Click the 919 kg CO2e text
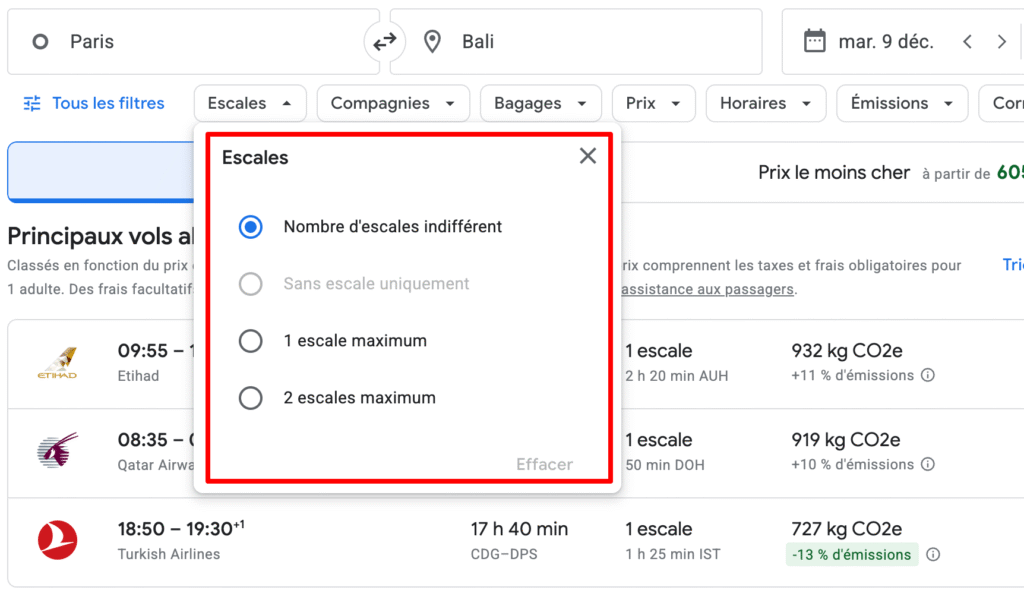Image resolution: width=1024 pixels, height=606 pixels. (846, 440)
